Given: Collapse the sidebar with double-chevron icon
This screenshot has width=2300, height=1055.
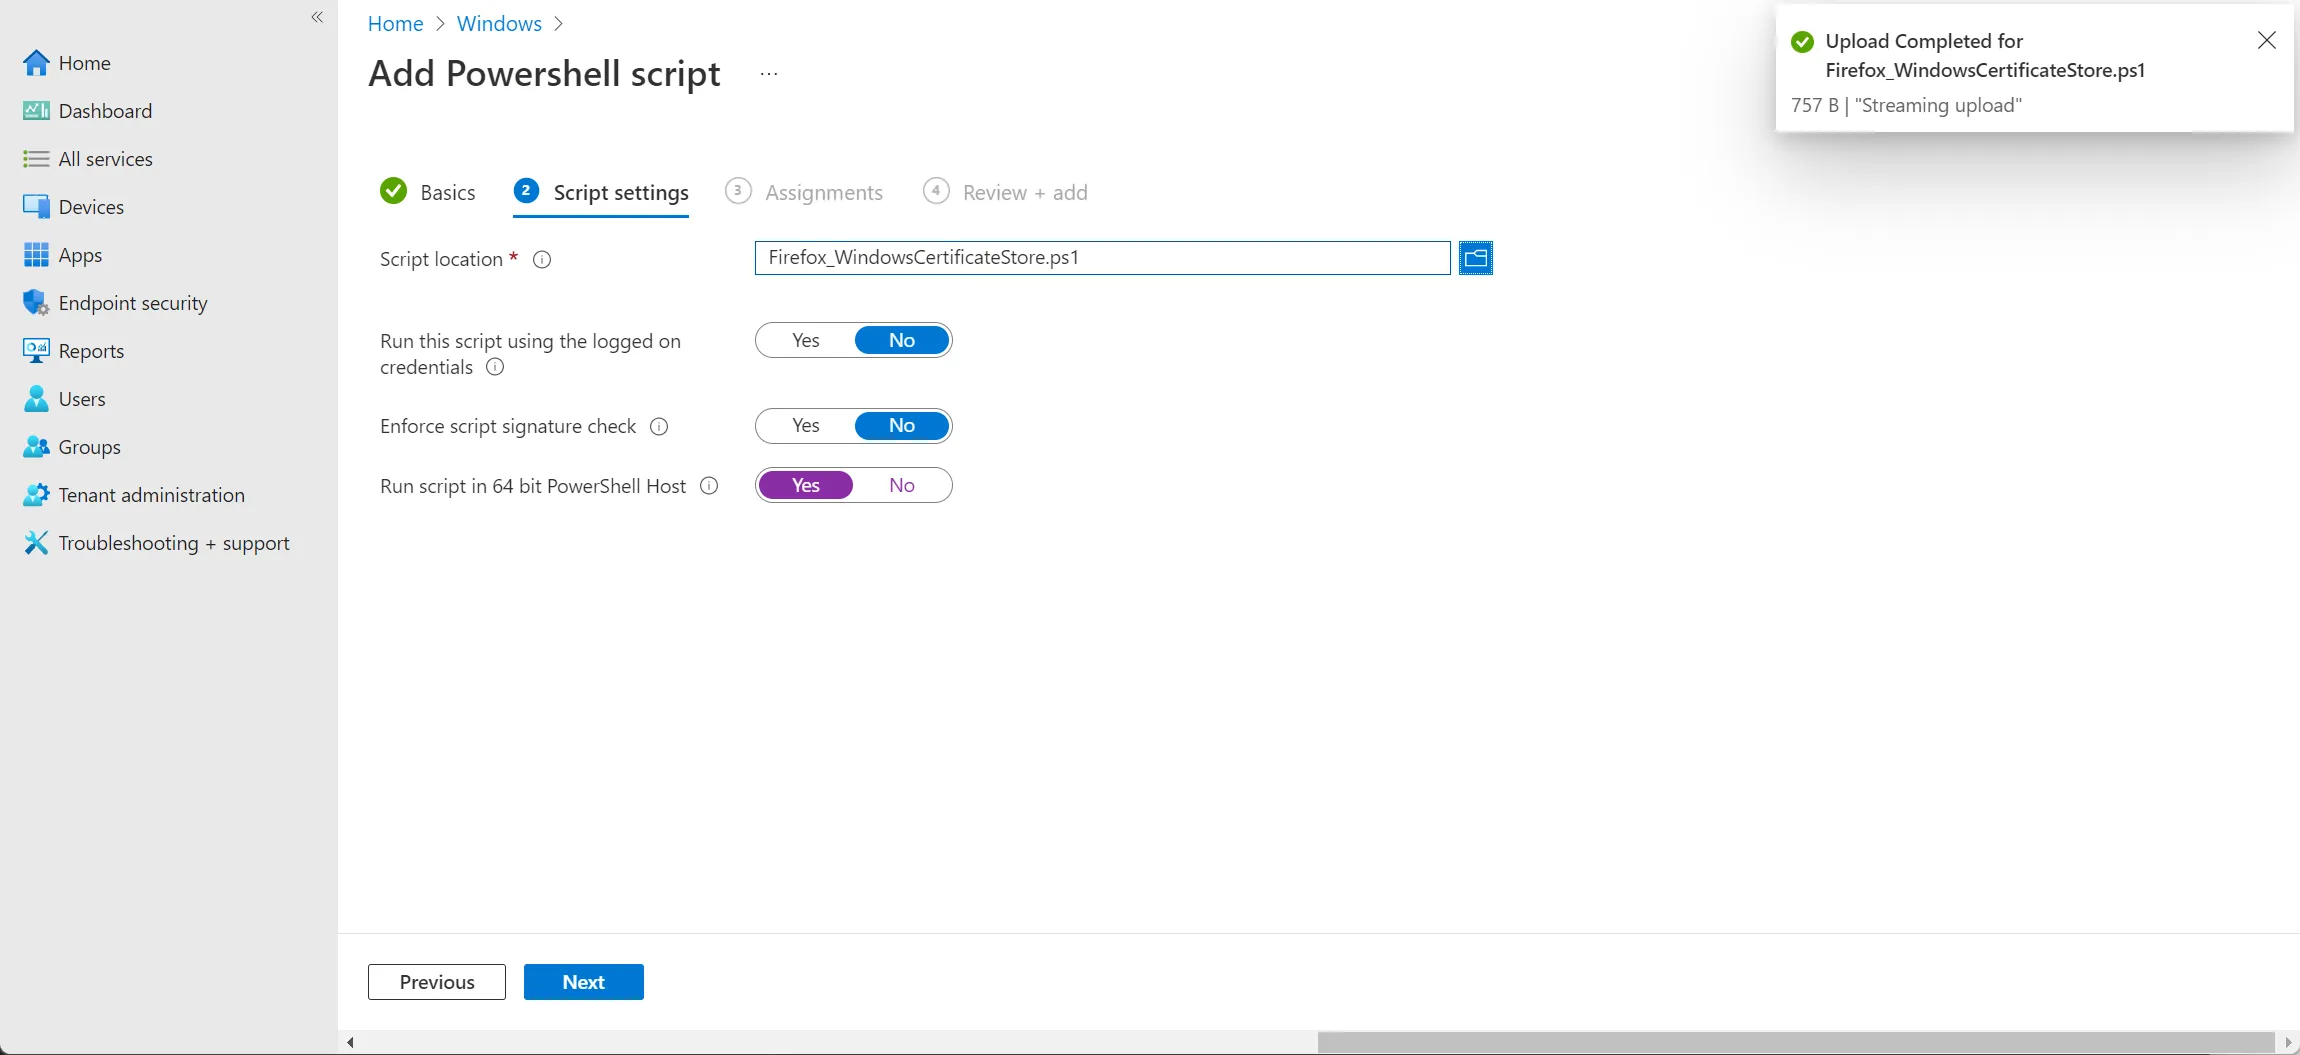Looking at the screenshot, I should [x=317, y=17].
